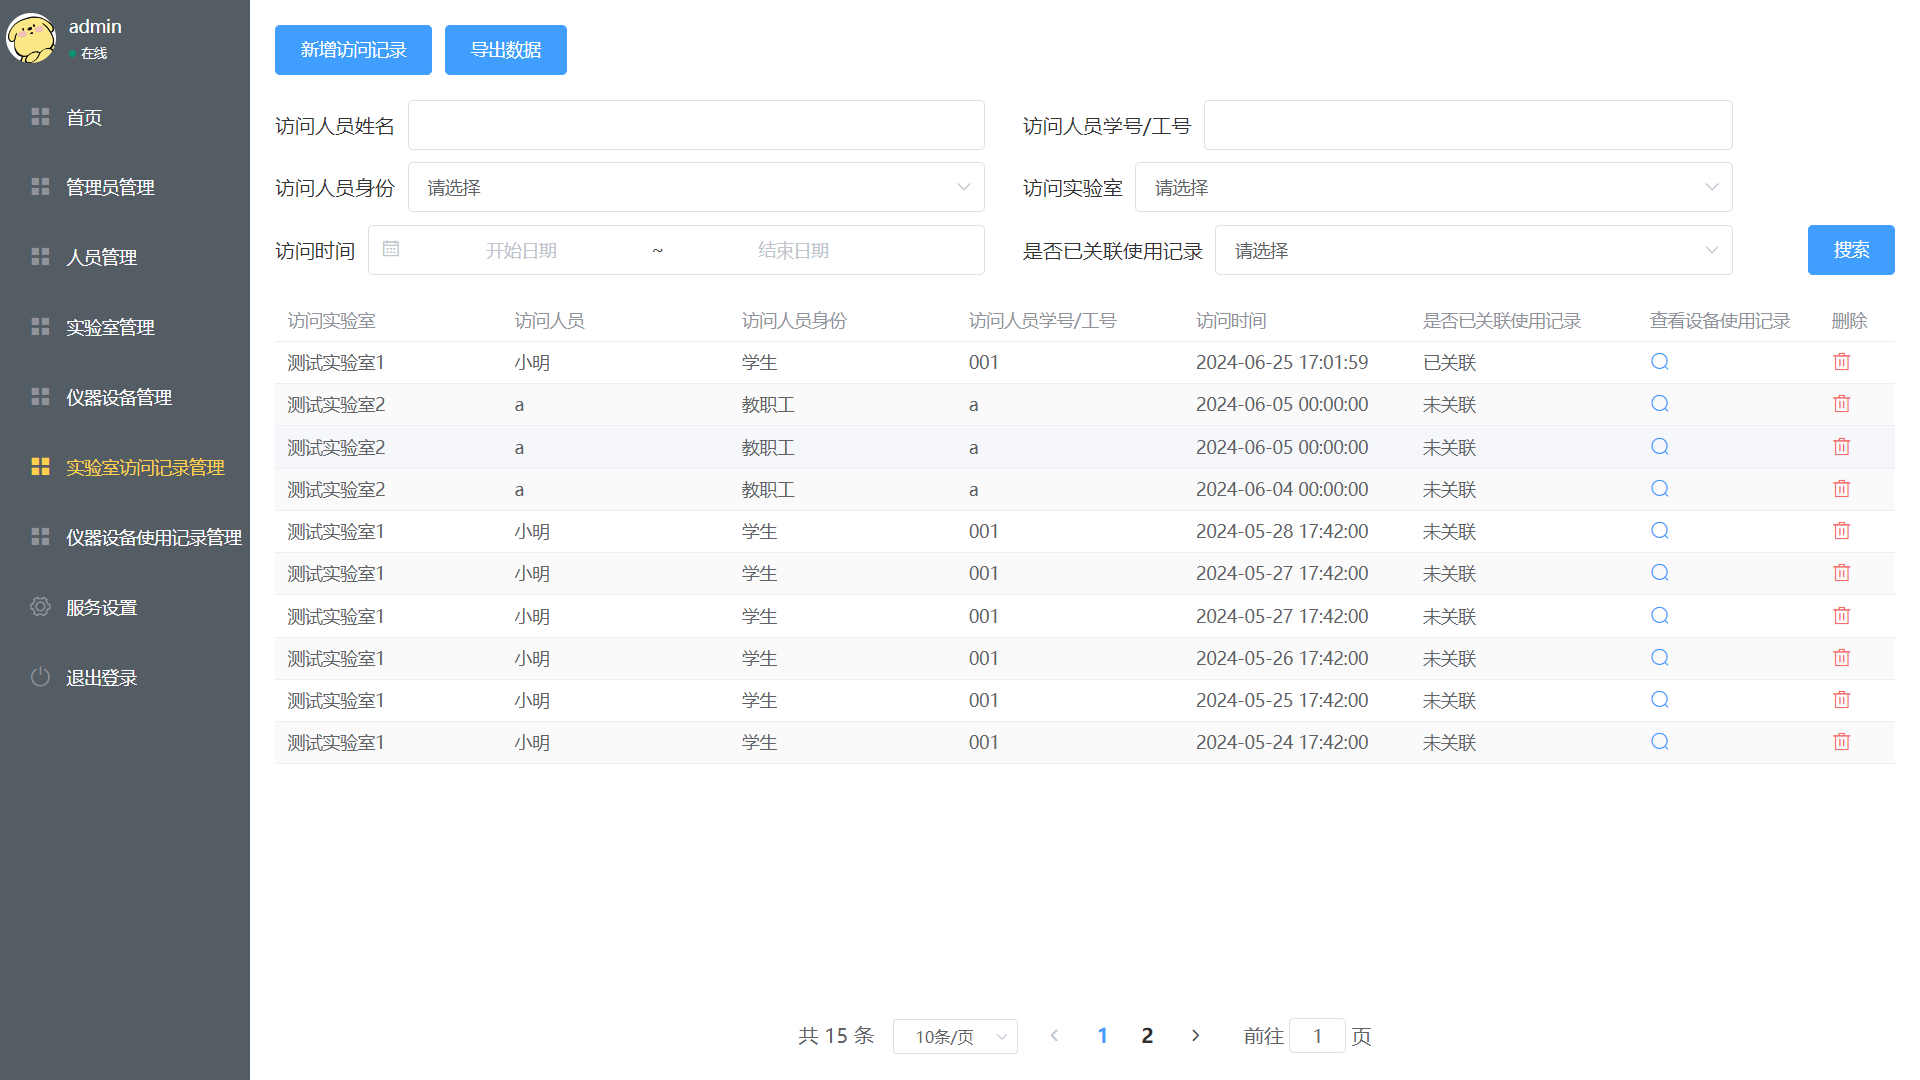This screenshot has width=1920, height=1080.
Task: Click the 新增访问记录 button
Action: coord(353,50)
